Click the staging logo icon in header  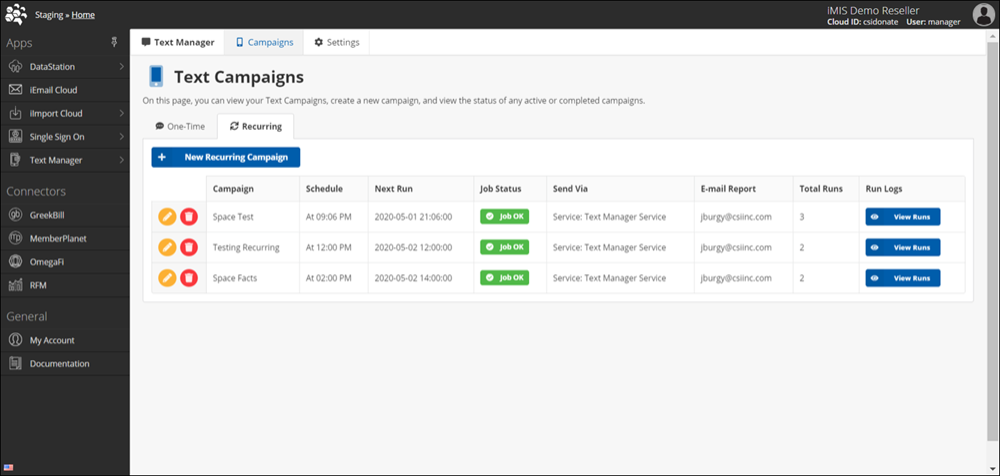pyautogui.click(x=15, y=14)
